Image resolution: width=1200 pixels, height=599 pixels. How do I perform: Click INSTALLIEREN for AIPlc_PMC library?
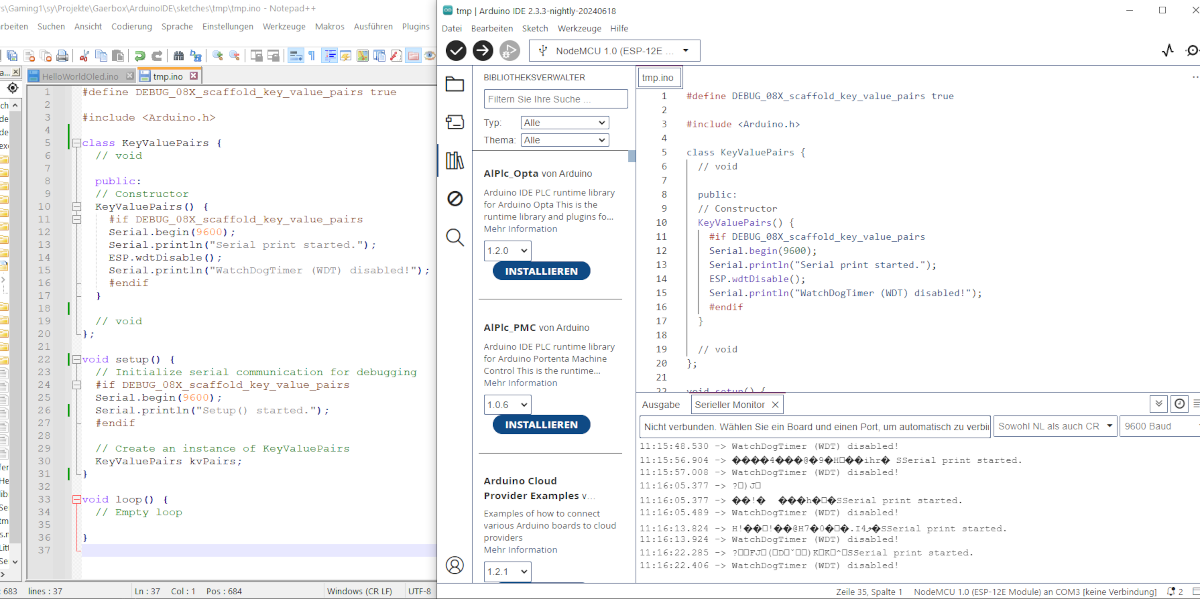pyautogui.click(x=541, y=425)
